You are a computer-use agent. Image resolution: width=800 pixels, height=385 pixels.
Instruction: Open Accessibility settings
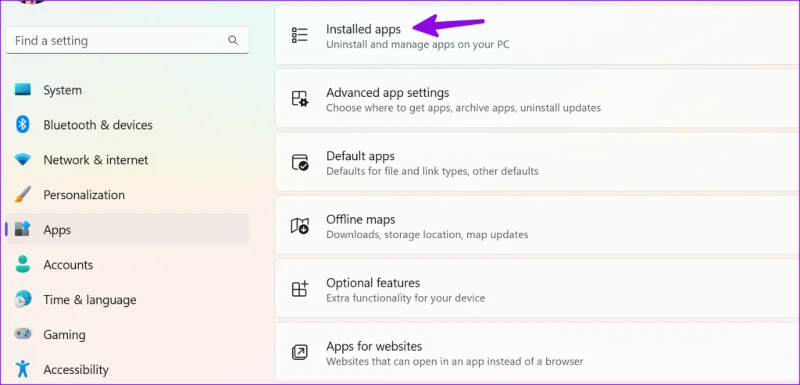(128, 369)
